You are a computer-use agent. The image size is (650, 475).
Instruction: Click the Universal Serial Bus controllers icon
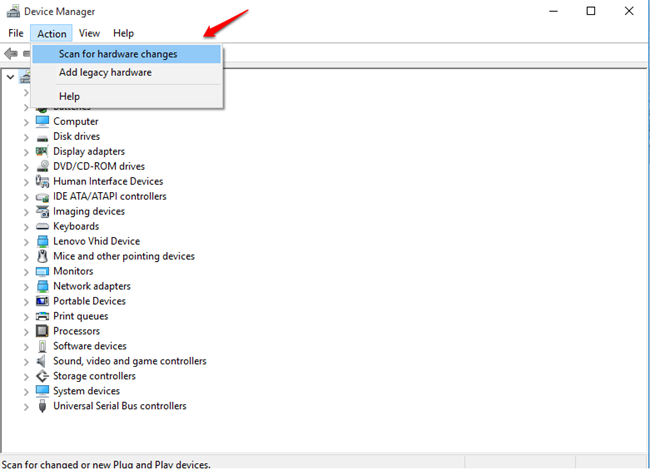[x=43, y=406]
